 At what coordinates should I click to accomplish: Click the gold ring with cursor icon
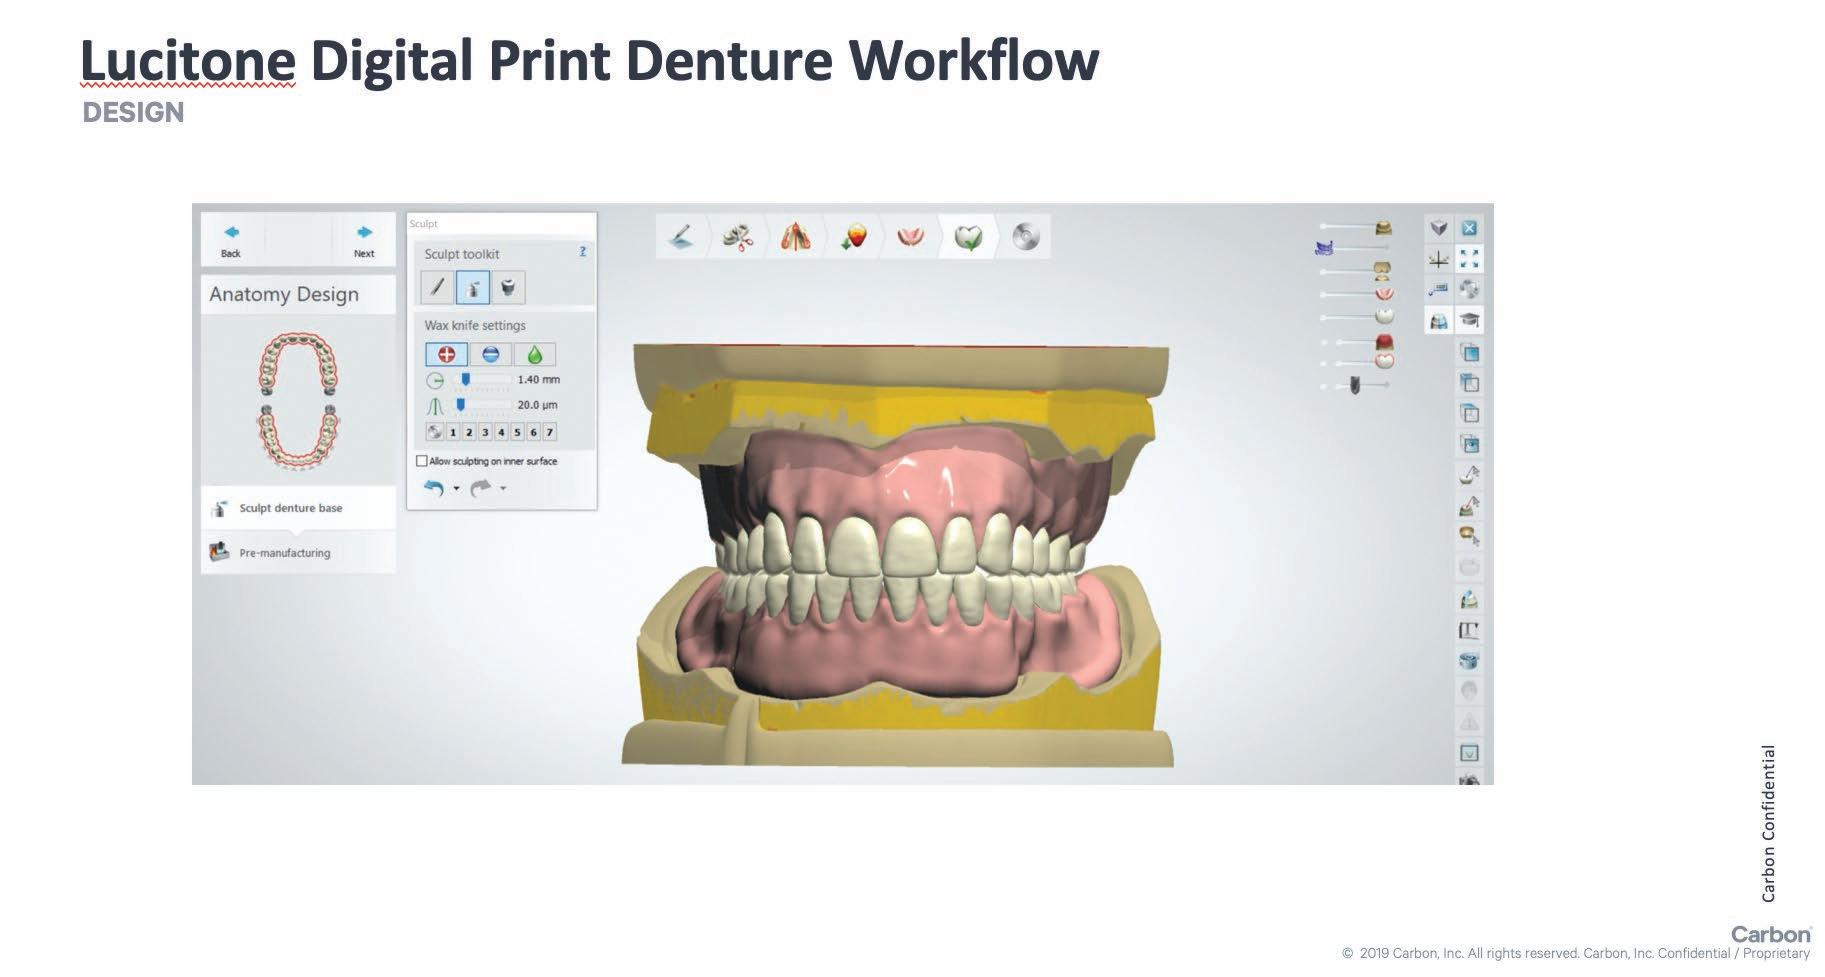click(x=1469, y=537)
